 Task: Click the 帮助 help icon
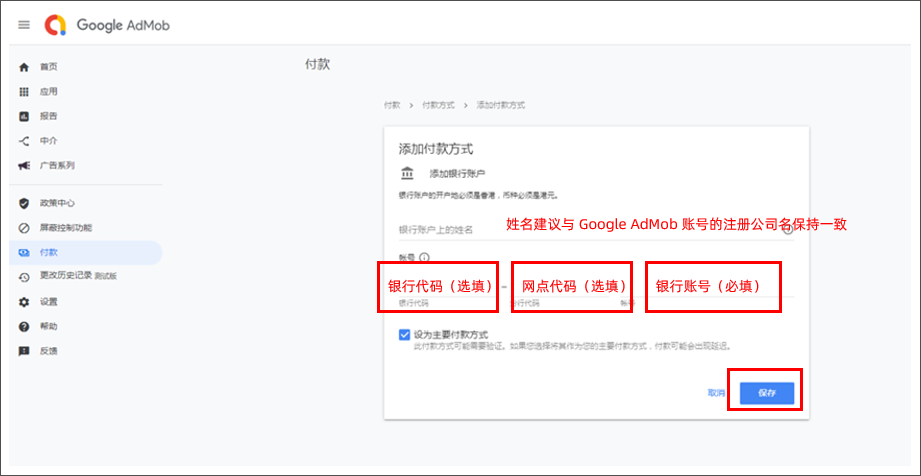tap(24, 327)
